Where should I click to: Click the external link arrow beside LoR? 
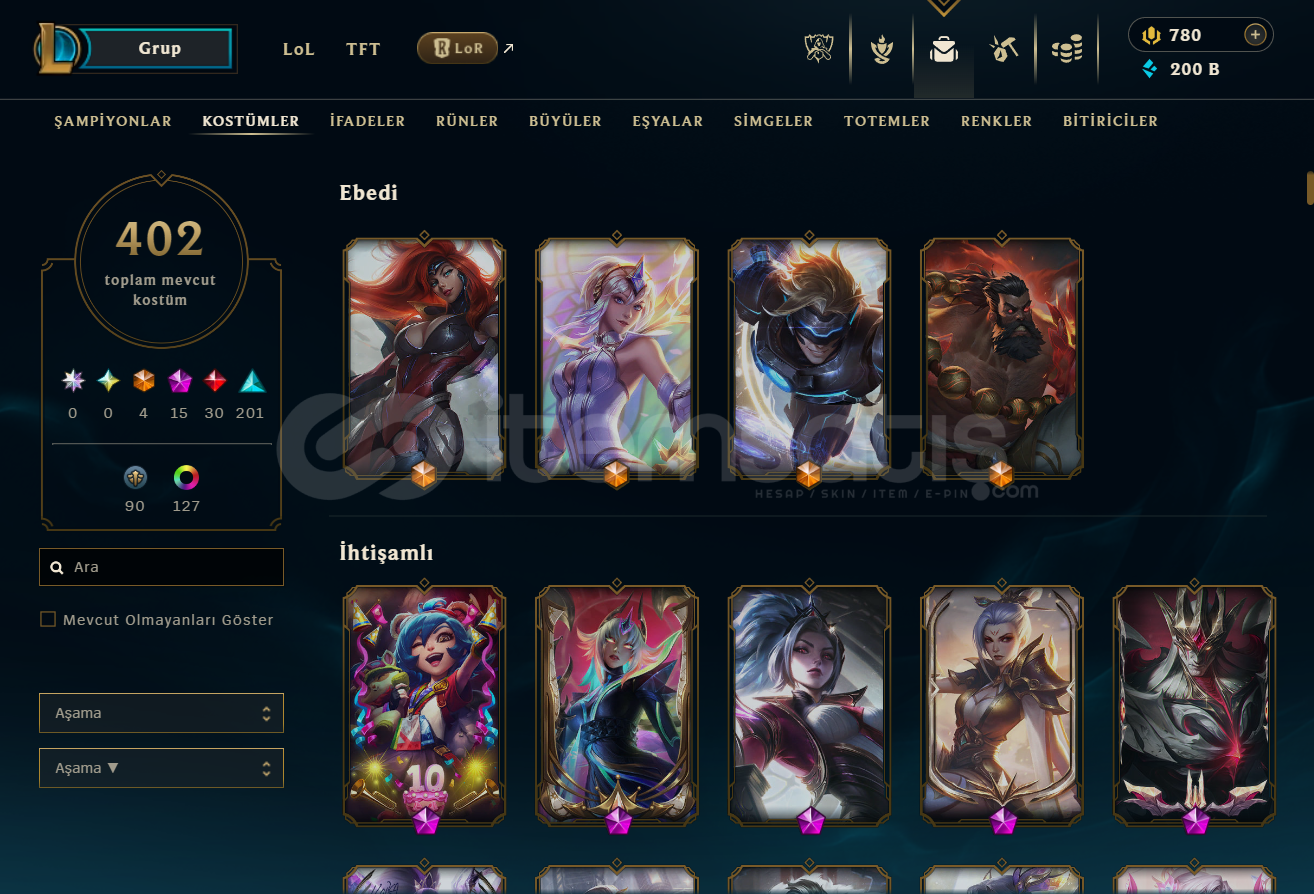click(509, 48)
